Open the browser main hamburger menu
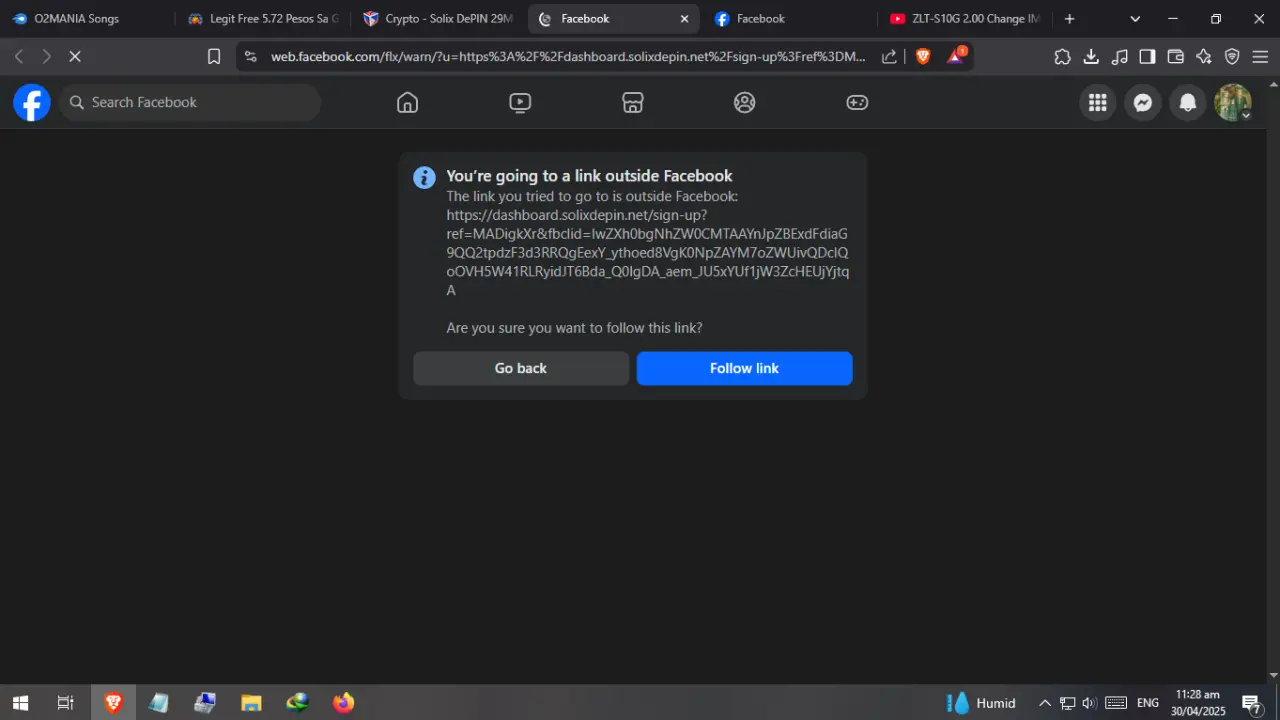This screenshot has width=1280, height=720. point(1260,57)
